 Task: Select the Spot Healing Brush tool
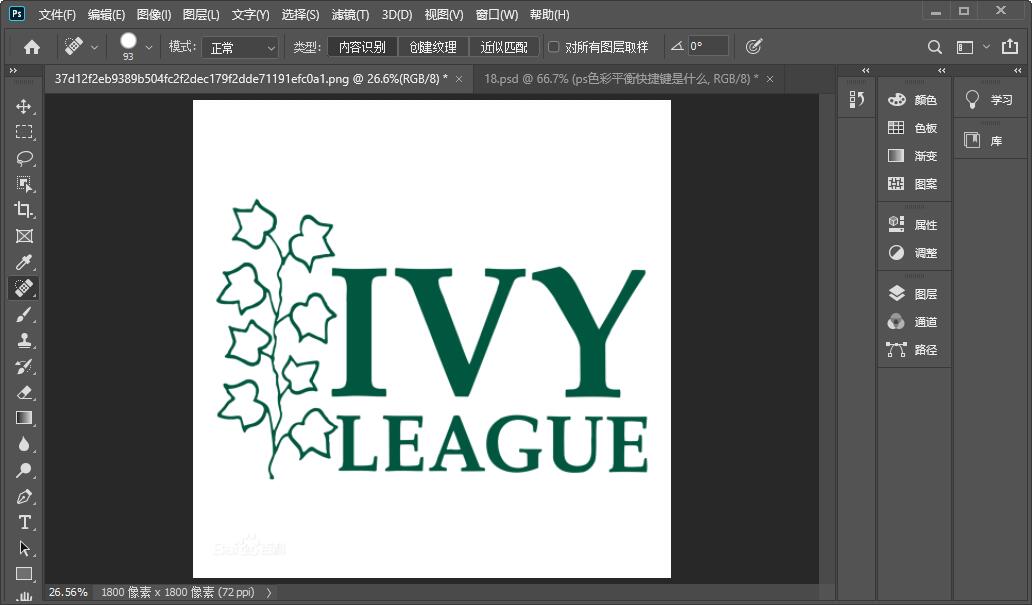point(24,288)
